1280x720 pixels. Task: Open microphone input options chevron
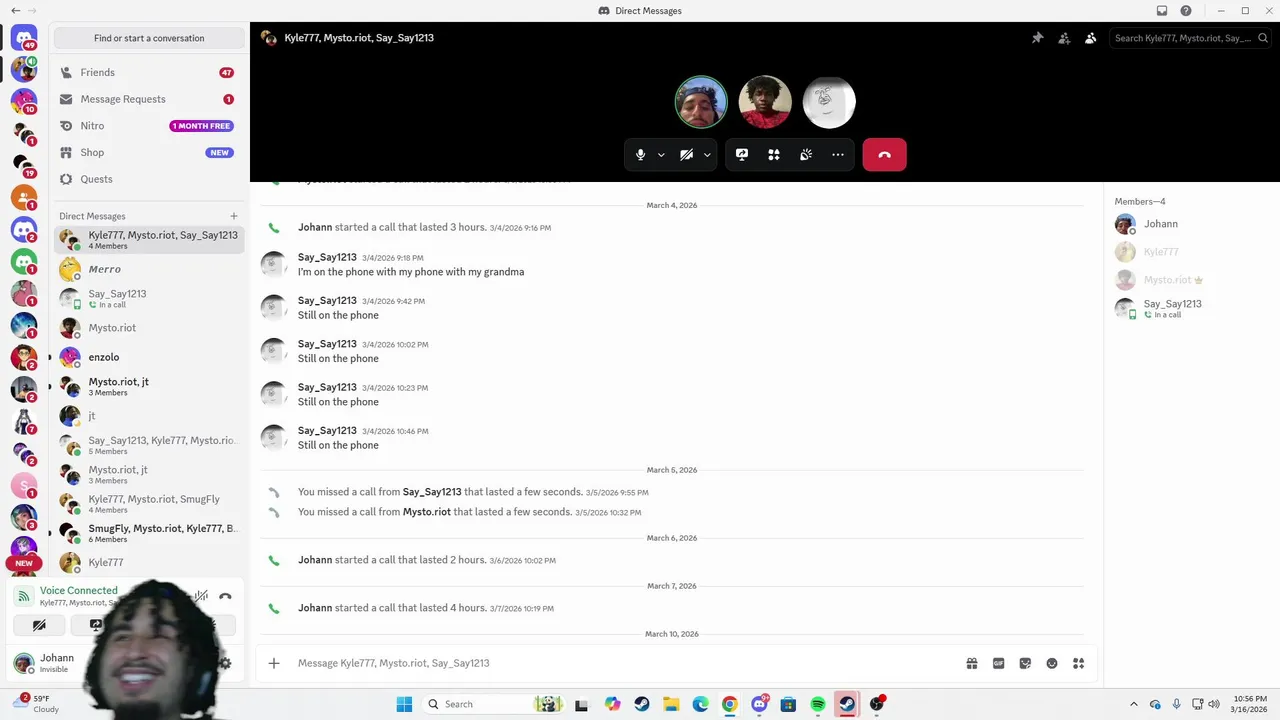(661, 155)
